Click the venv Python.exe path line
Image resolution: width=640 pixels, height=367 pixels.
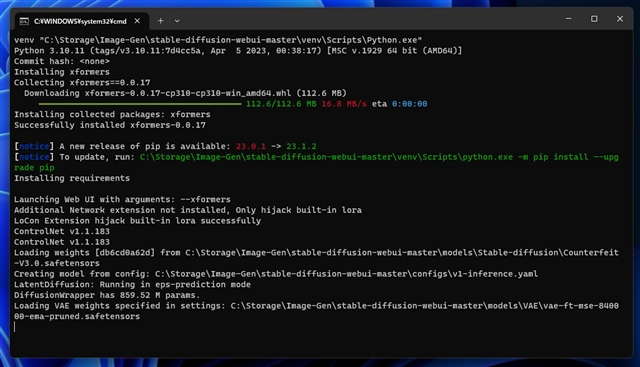click(218, 40)
